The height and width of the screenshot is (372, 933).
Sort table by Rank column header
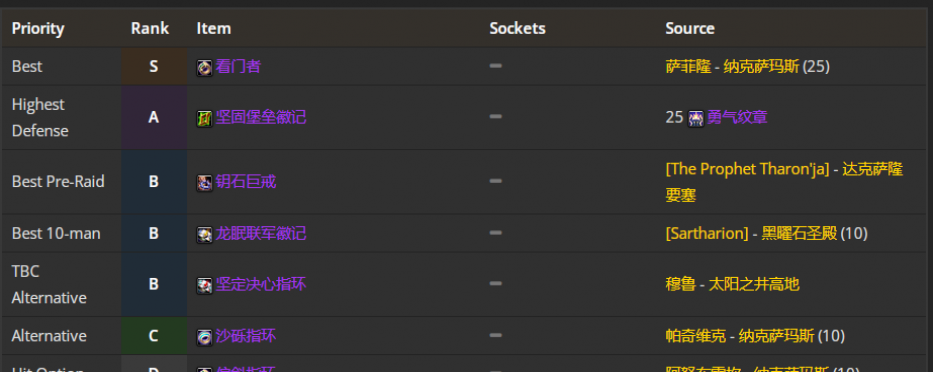[x=150, y=29]
